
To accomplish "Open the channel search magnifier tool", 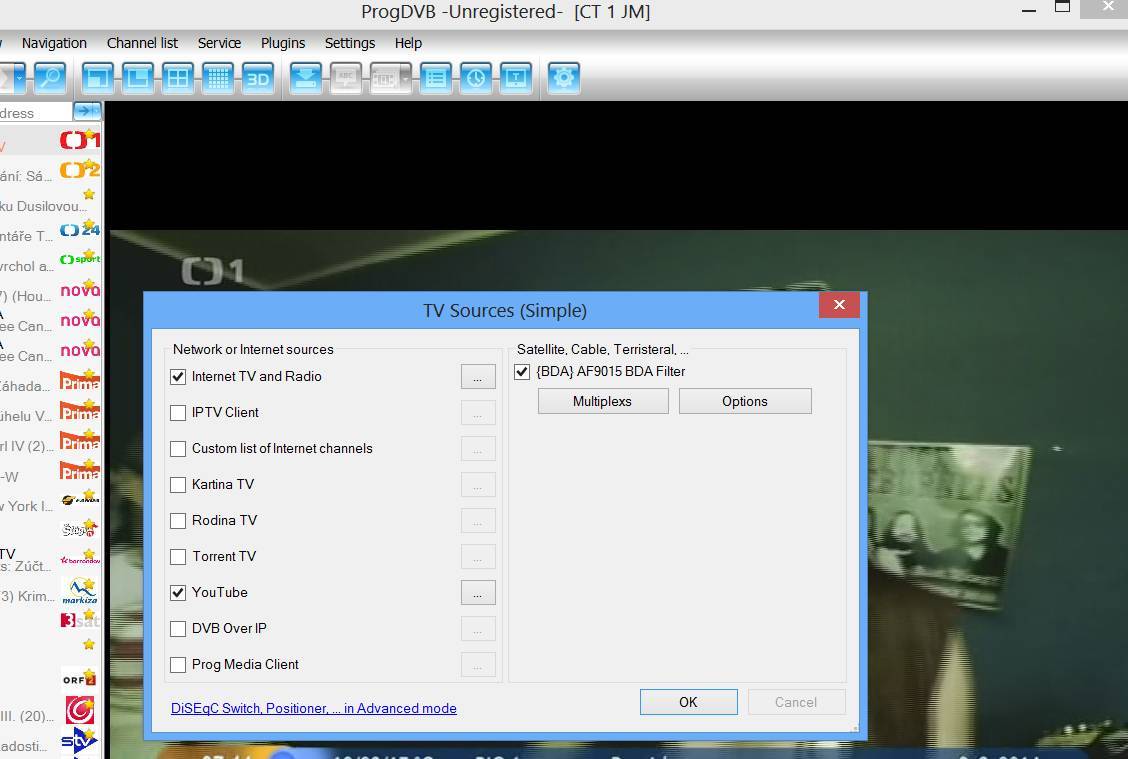I will (50, 78).
